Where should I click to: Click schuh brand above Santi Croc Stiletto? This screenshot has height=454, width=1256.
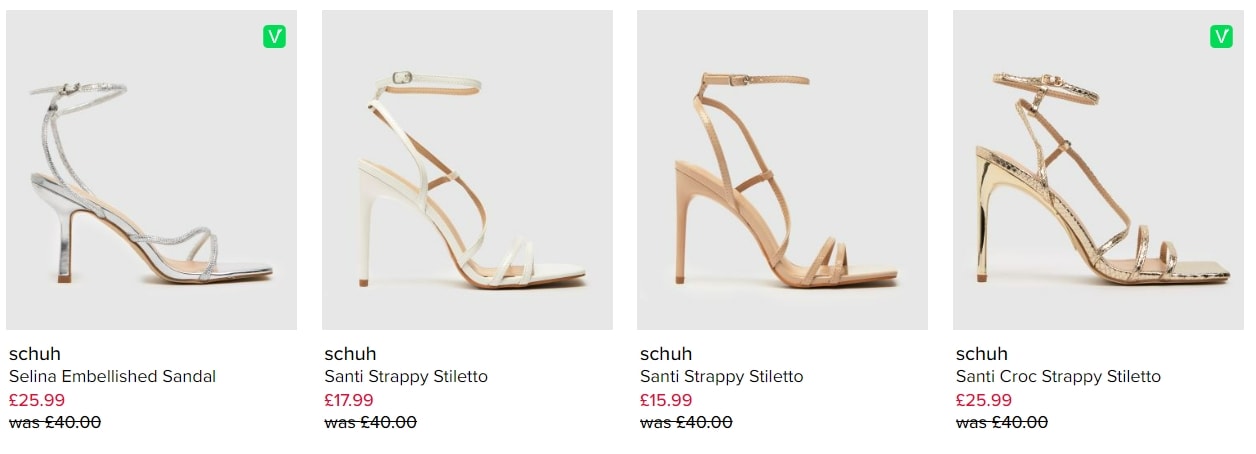[x=982, y=354]
